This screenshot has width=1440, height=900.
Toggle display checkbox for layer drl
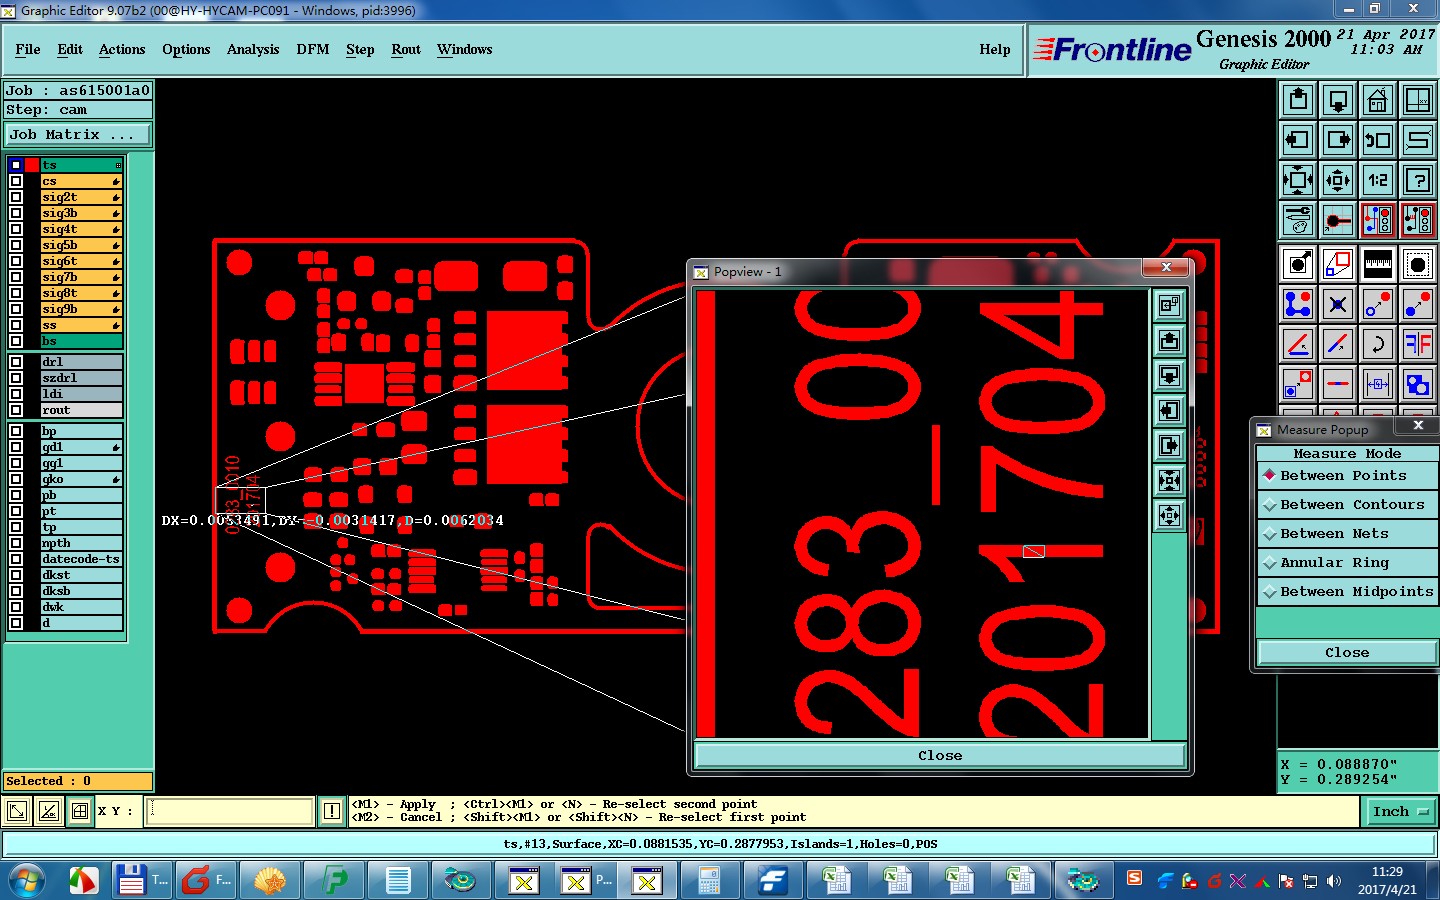[16, 362]
